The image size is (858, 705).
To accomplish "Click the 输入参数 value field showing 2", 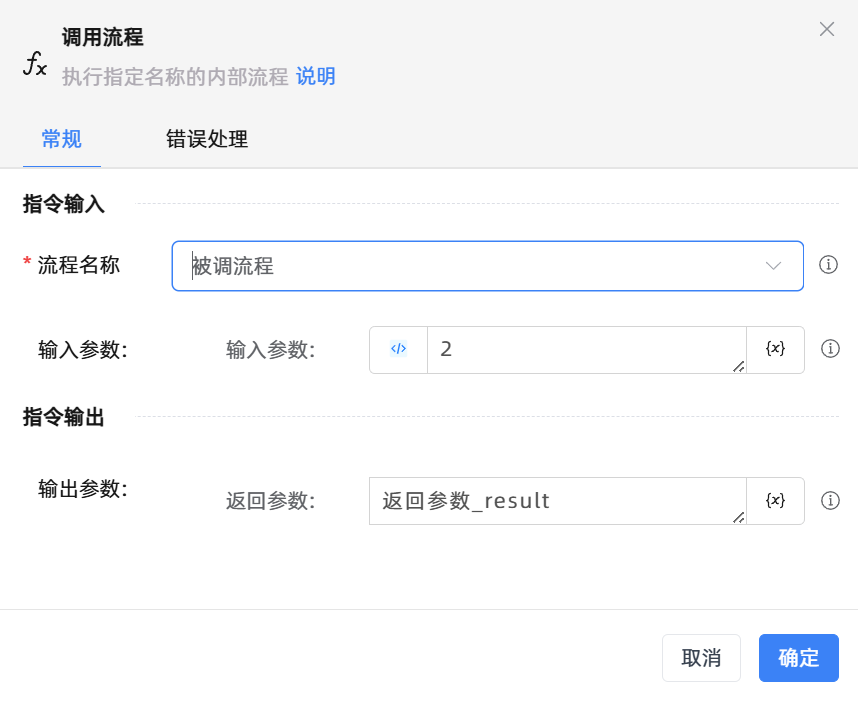I will point(580,350).
